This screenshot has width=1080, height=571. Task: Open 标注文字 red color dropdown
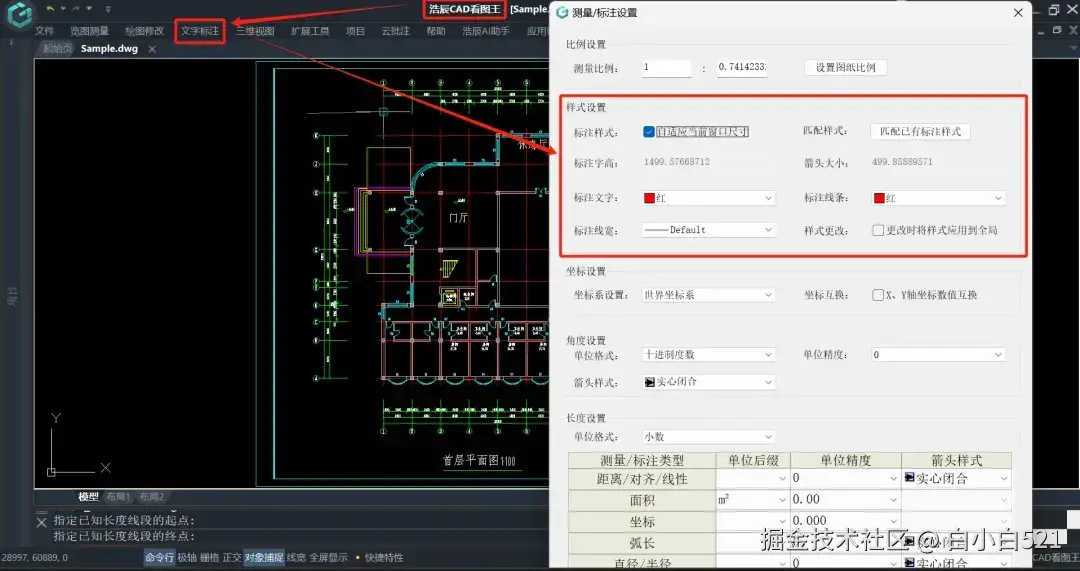709,198
